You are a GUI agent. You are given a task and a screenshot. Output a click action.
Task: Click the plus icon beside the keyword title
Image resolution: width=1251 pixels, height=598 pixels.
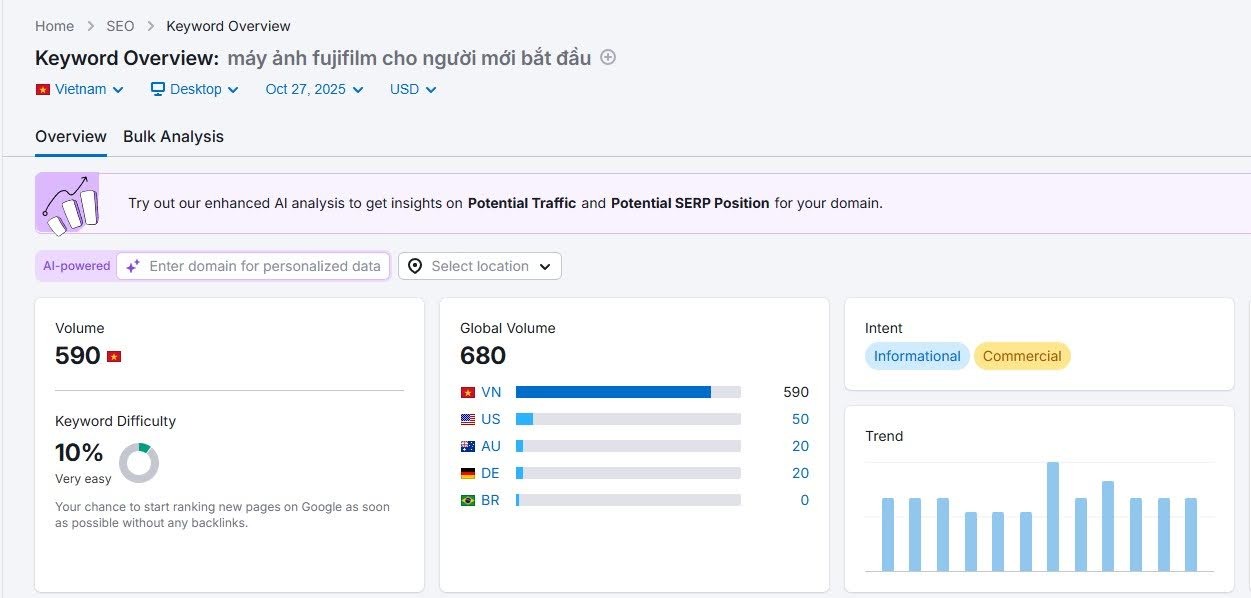pyautogui.click(x=608, y=58)
